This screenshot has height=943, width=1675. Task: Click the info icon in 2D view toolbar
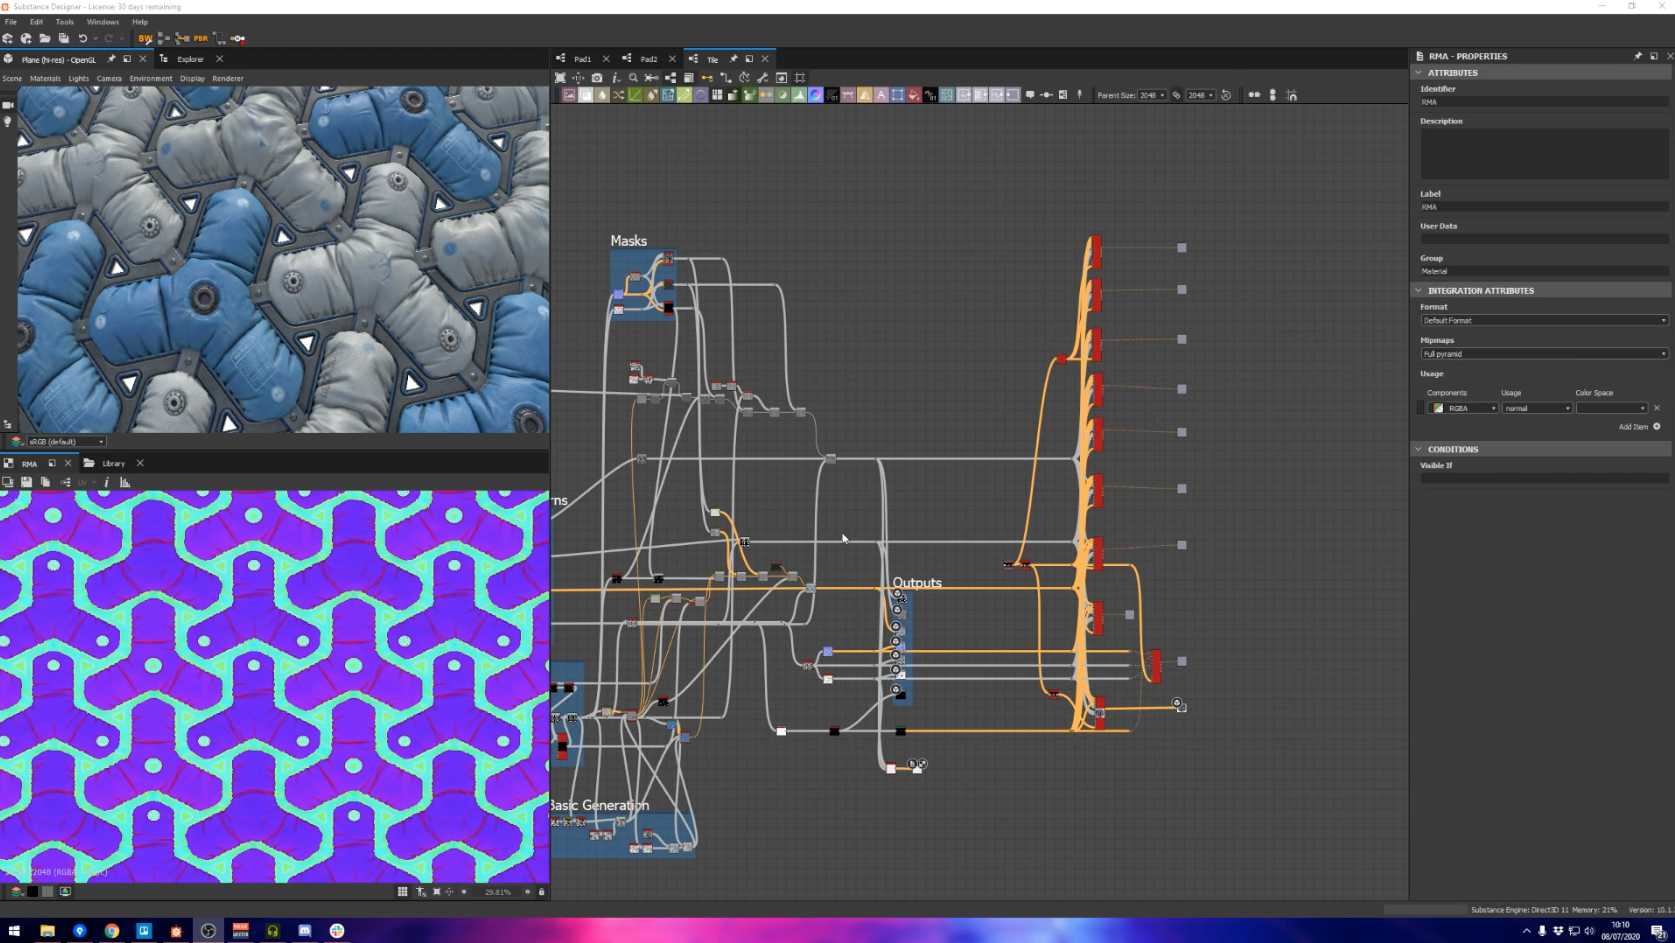pyautogui.click(x=106, y=483)
